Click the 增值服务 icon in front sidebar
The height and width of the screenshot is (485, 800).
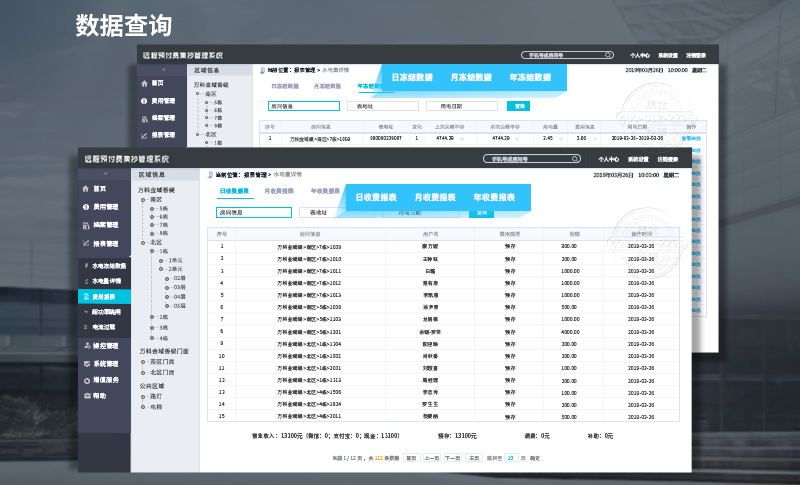[x=85, y=379]
